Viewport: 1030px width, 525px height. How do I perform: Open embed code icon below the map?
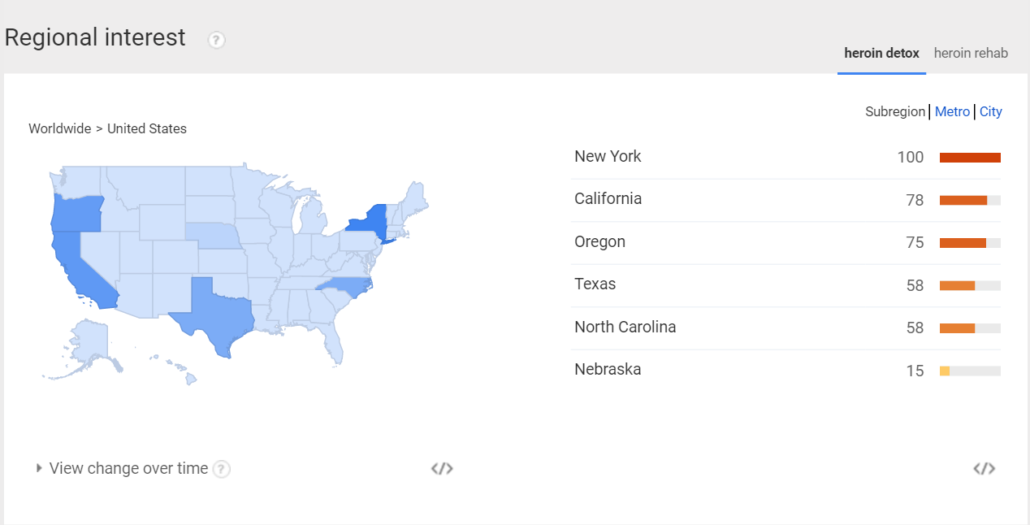[442, 468]
